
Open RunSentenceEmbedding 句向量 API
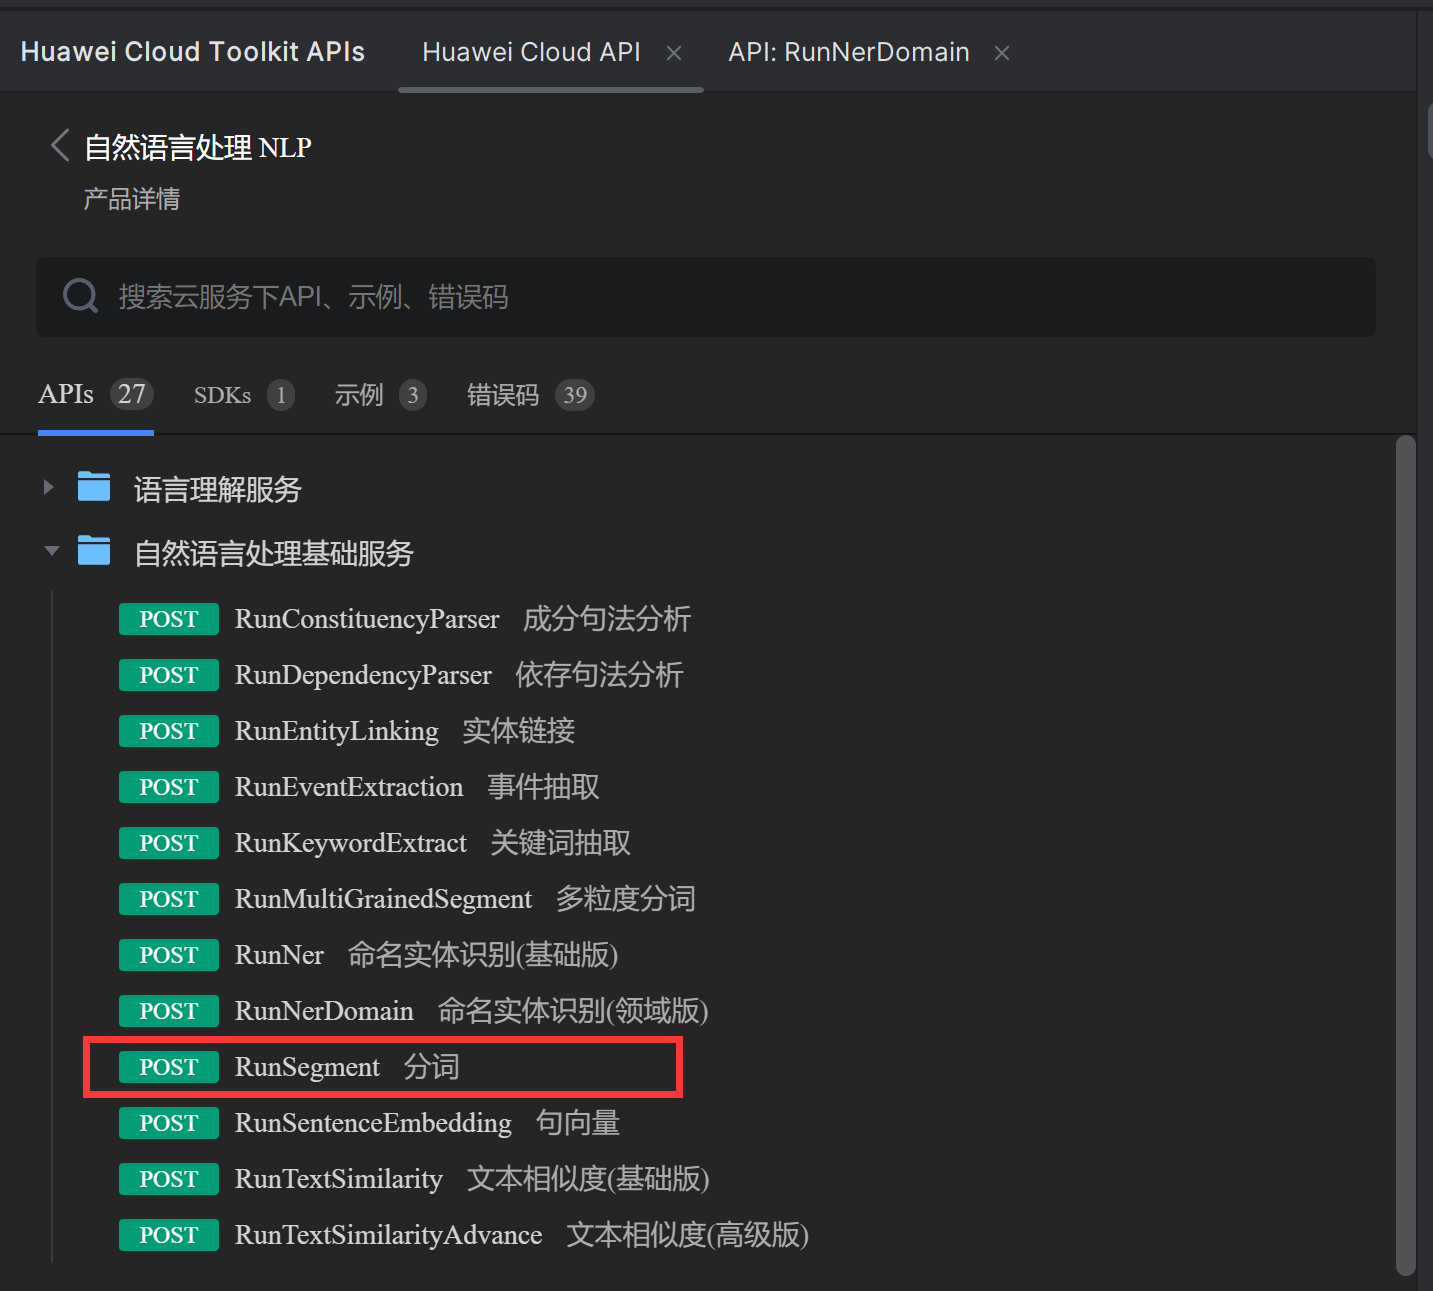coord(369,1123)
